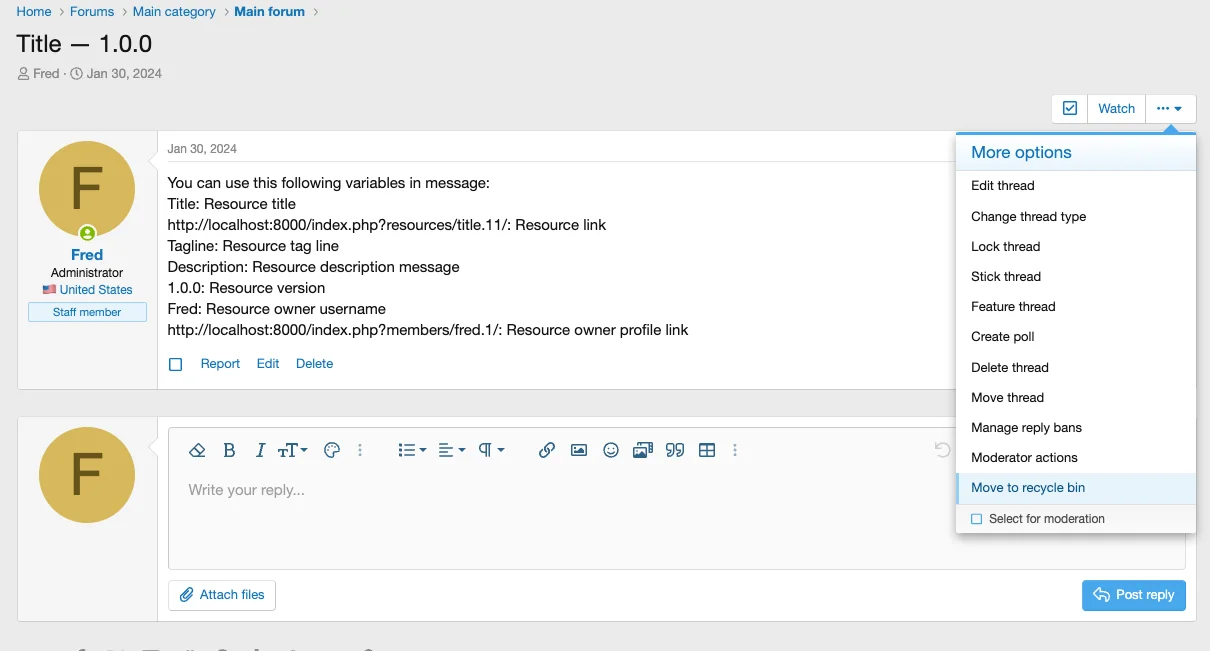Image resolution: width=1210 pixels, height=651 pixels.
Task: Toggle the thread select-all checkbox button
Action: pyautogui.click(x=1069, y=109)
